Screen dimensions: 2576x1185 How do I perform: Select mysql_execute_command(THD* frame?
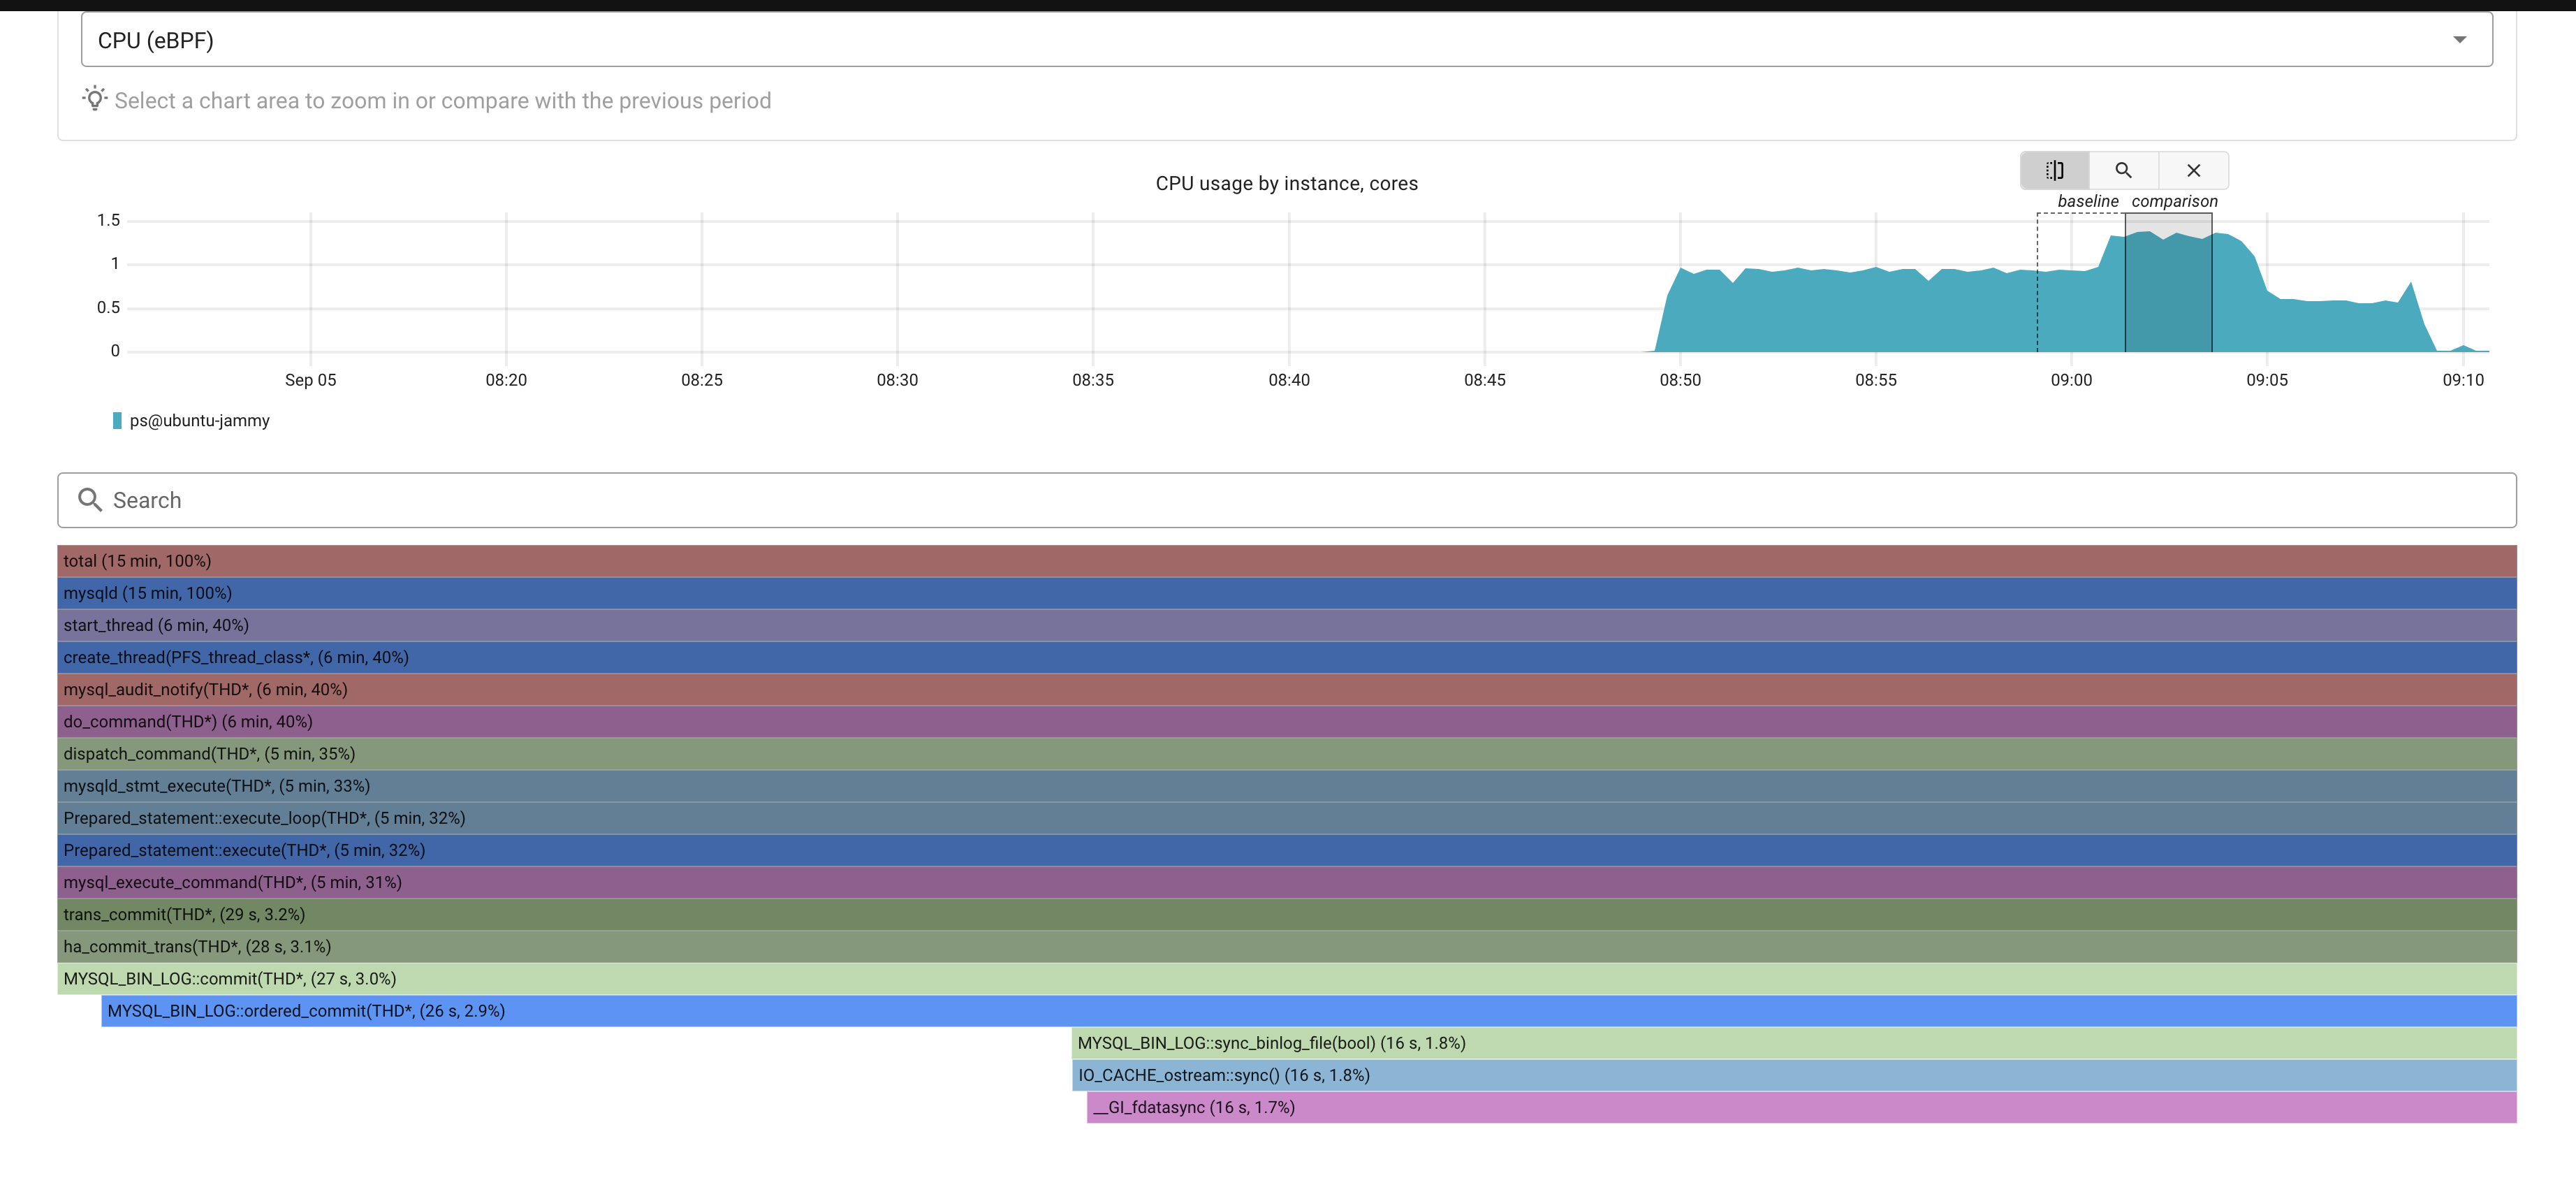click(x=1286, y=882)
